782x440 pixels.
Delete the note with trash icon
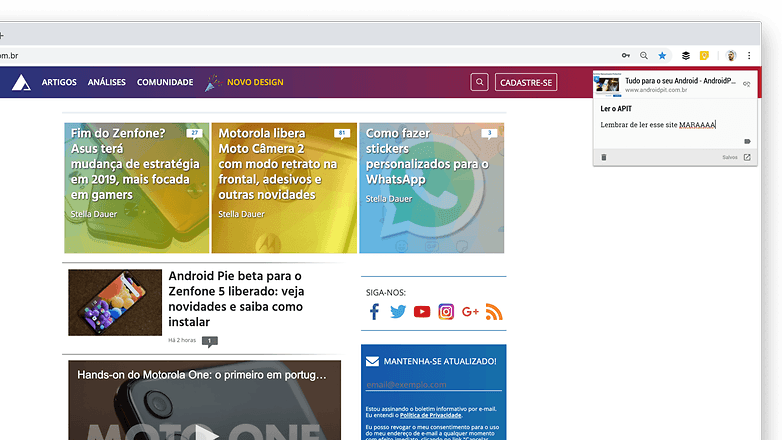pos(603,157)
